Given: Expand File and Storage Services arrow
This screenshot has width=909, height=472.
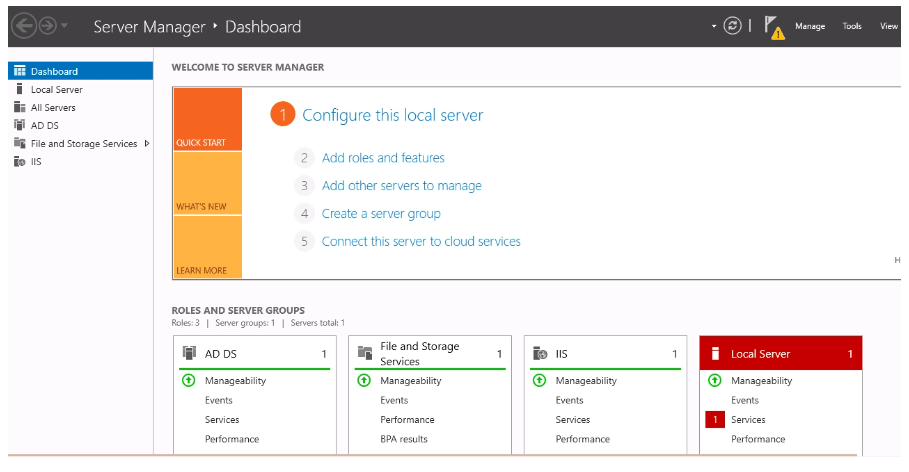Looking at the screenshot, I should point(147,143).
